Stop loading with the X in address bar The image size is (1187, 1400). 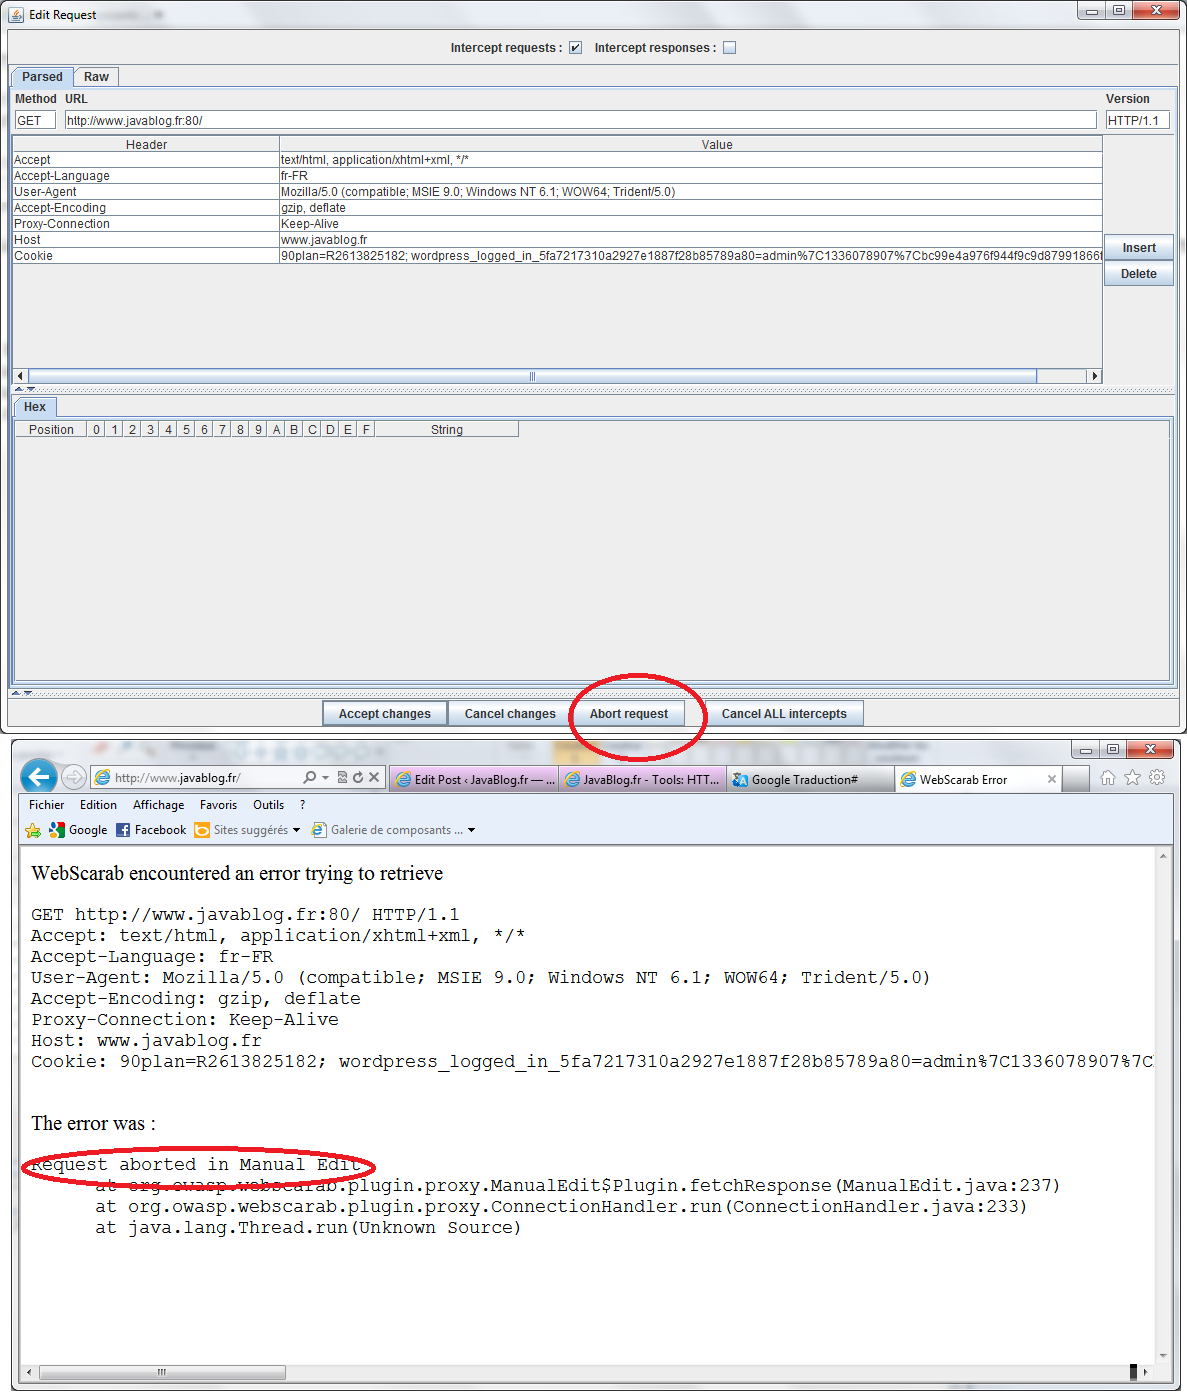pos(374,777)
